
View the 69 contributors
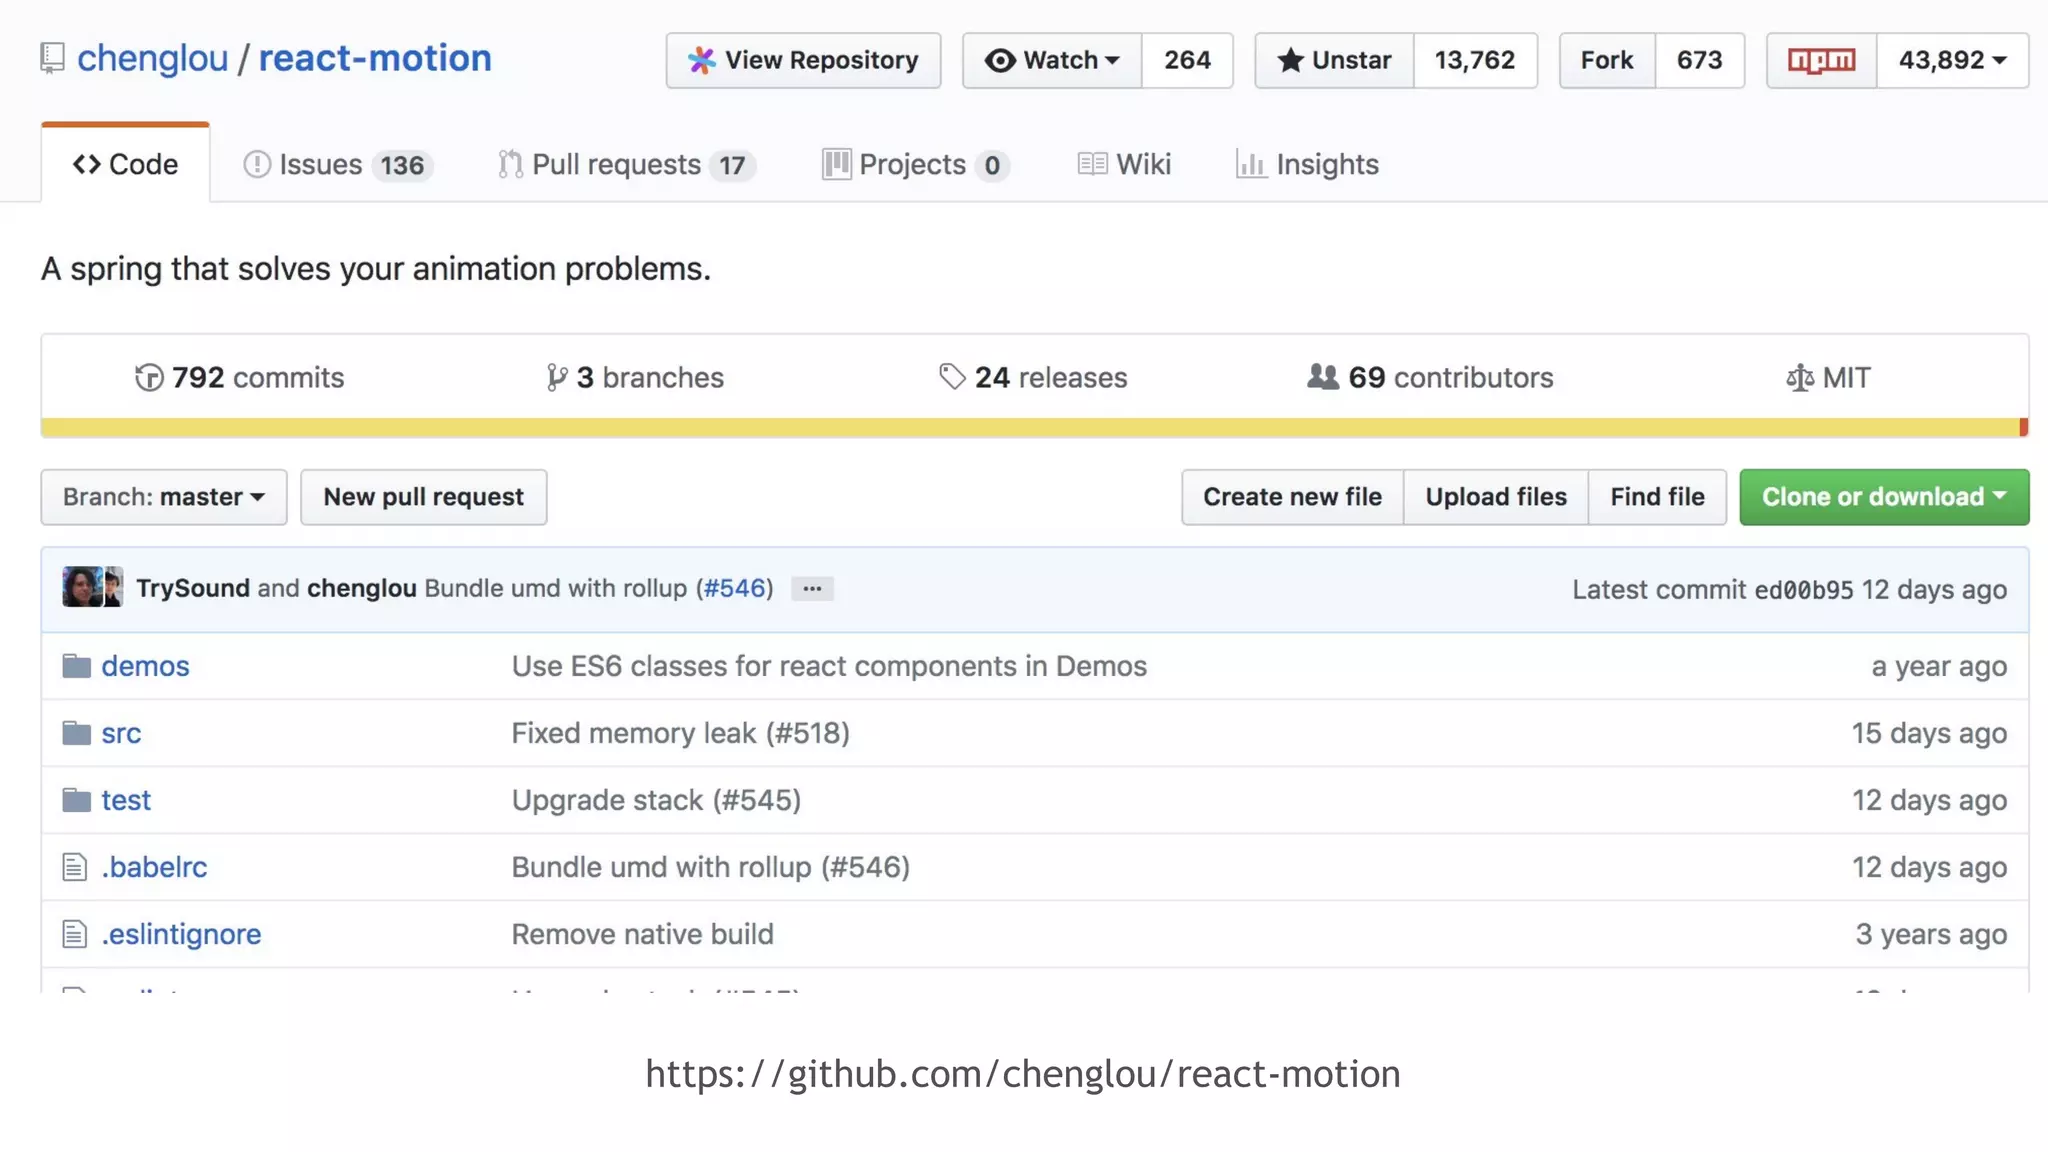[x=1430, y=377]
